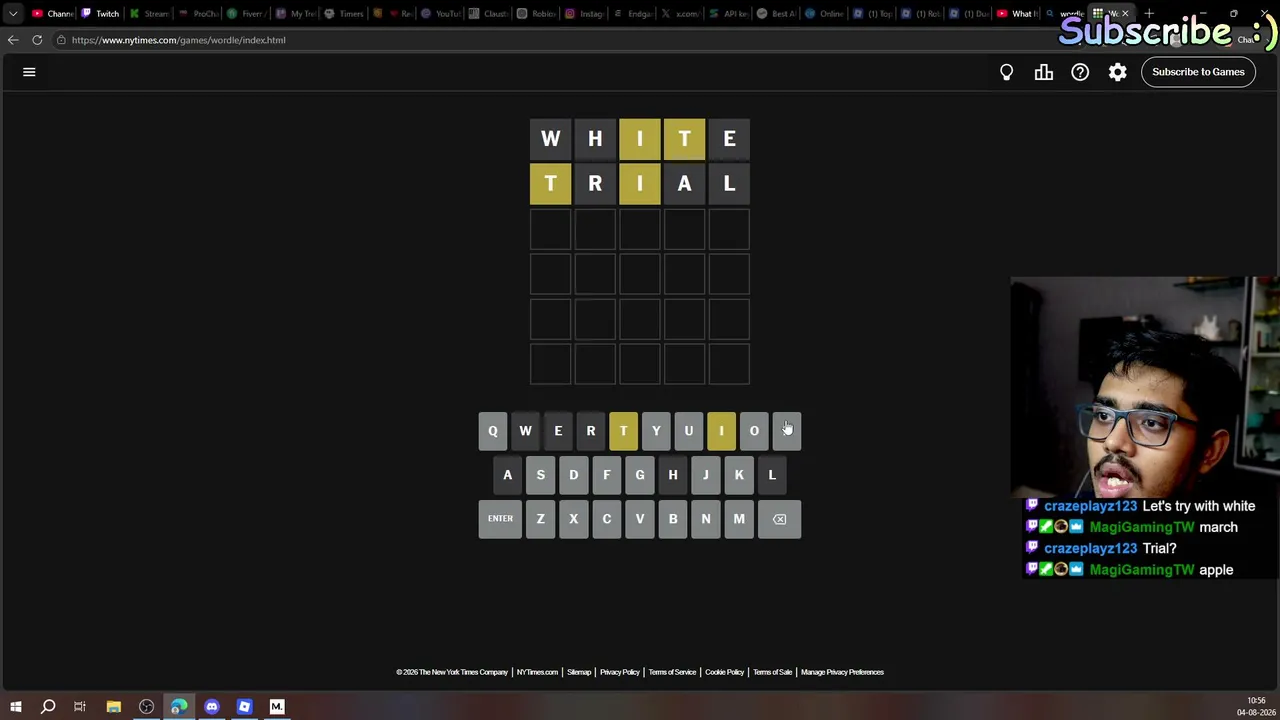Switch to the Twitch browser tab
1280x720 pixels.
[x=101, y=14]
